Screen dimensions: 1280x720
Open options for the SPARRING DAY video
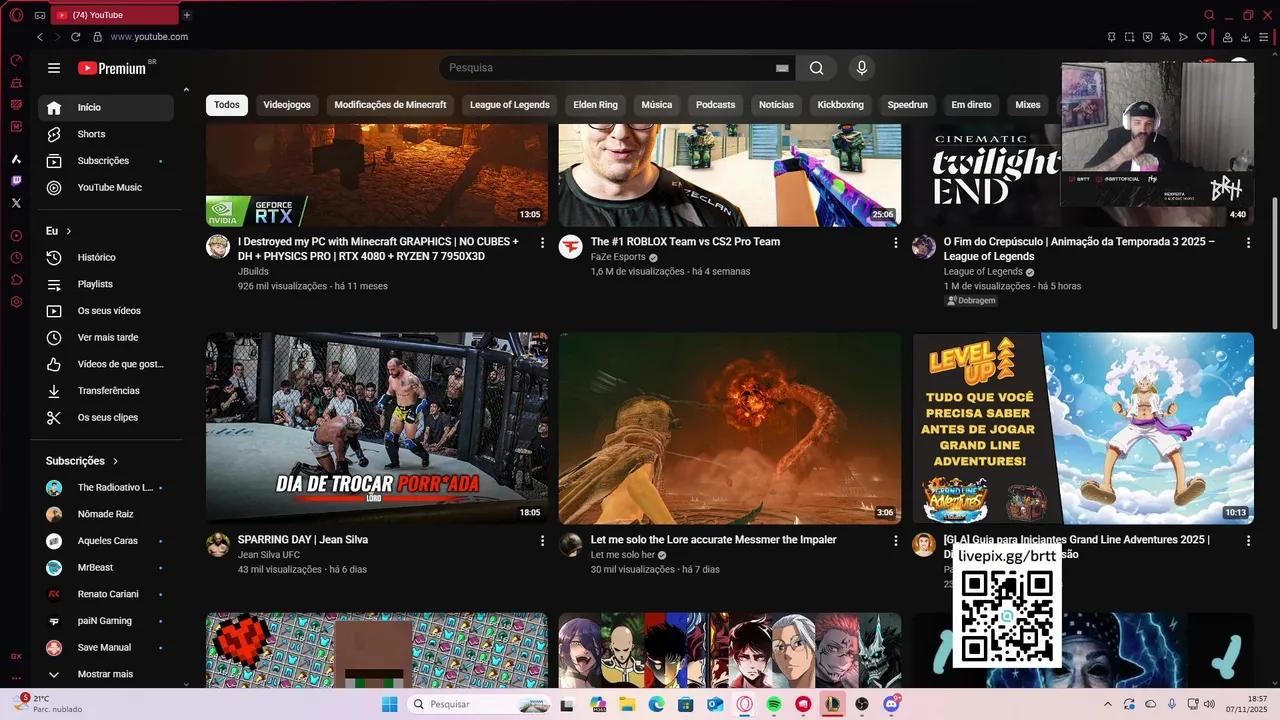pos(543,541)
